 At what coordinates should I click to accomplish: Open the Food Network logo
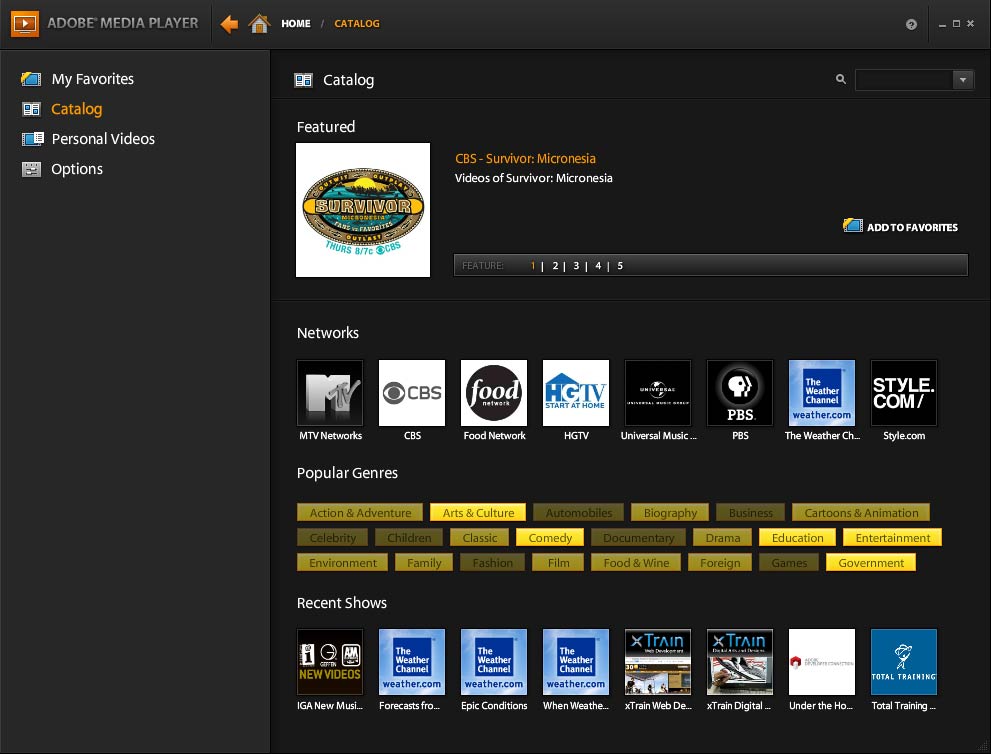coord(494,392)
